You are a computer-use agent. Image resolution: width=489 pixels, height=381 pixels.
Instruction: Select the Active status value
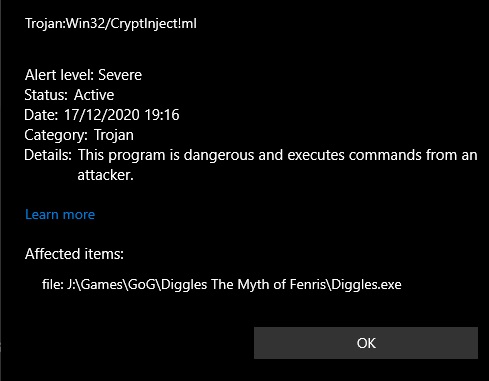94,95
